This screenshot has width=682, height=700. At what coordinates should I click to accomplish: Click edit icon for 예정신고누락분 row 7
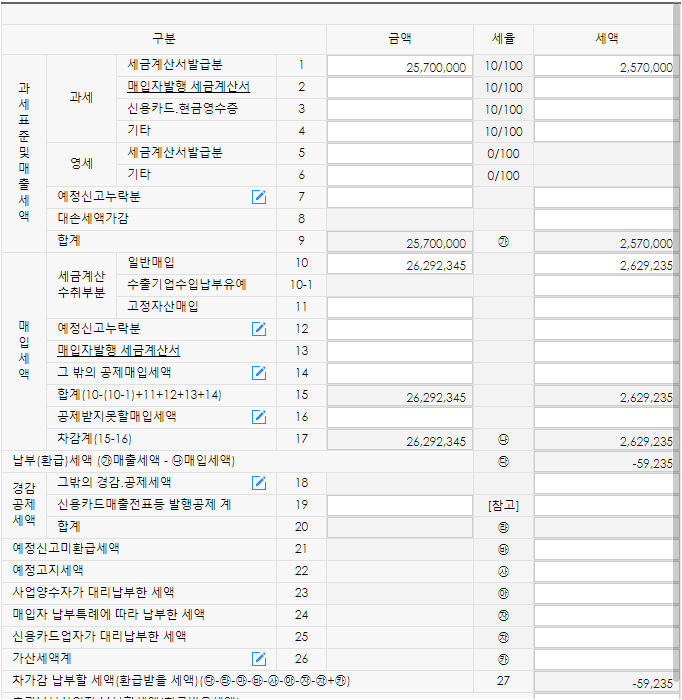[x=259, y=197]
